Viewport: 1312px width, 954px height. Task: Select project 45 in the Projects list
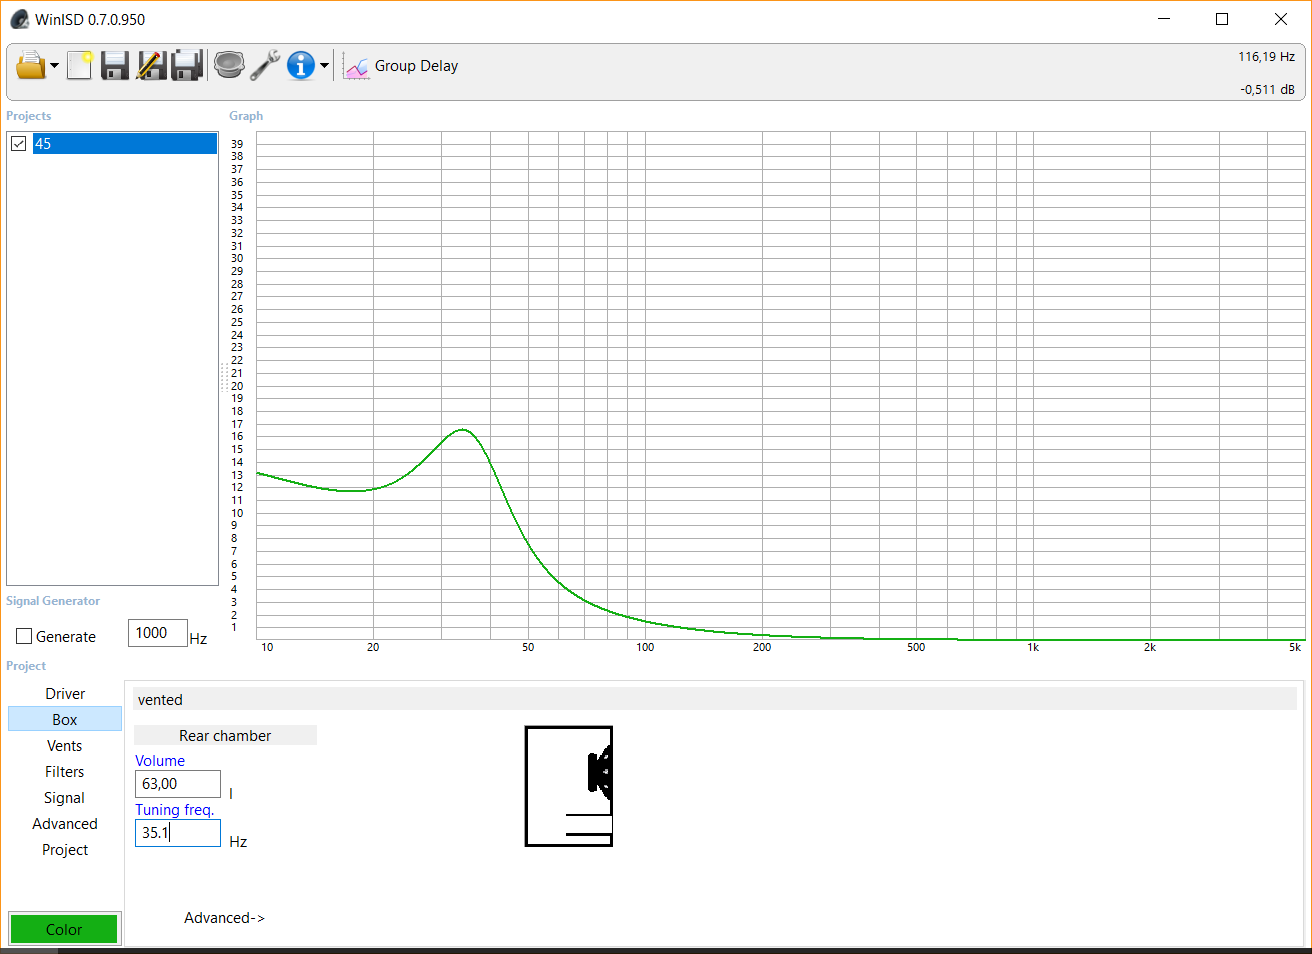click(x=125, y=144)
